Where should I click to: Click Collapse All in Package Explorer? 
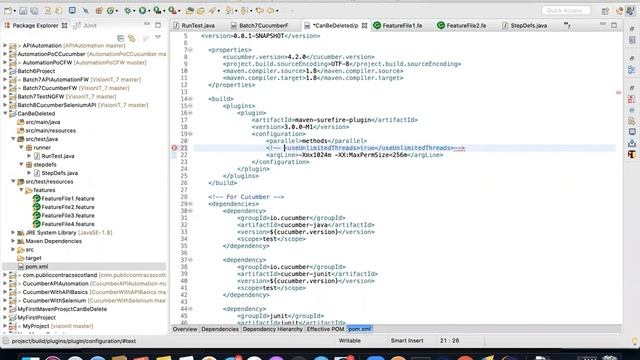click(x=120, y=38)
